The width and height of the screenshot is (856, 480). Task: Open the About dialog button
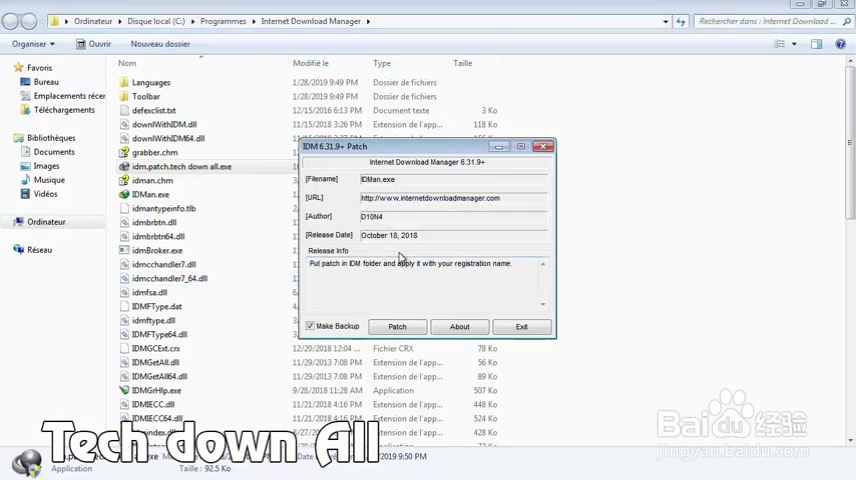[460, 327]
